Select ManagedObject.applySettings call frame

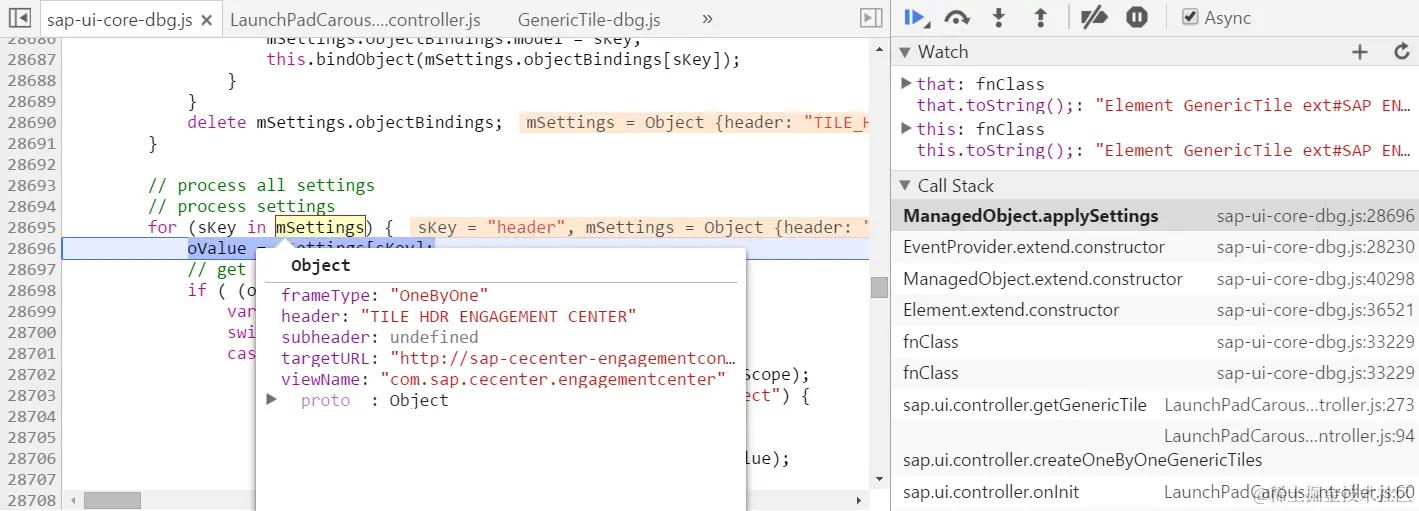(x=1154, y=216)
